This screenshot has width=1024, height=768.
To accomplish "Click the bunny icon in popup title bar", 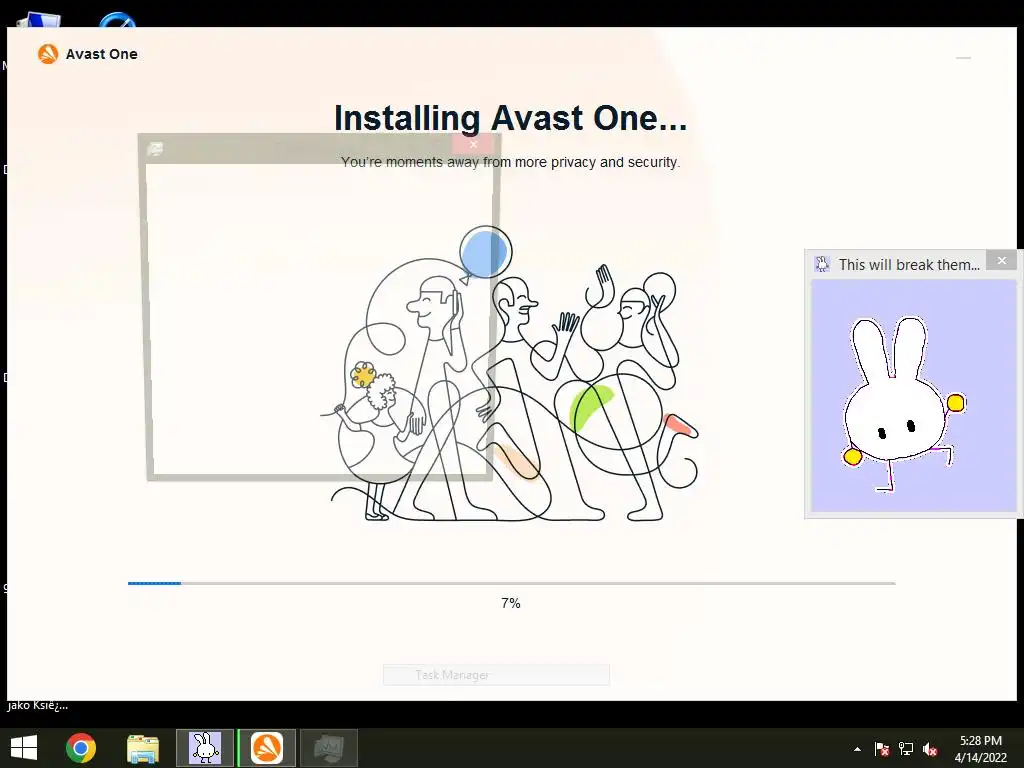I will tap(822, 264).
